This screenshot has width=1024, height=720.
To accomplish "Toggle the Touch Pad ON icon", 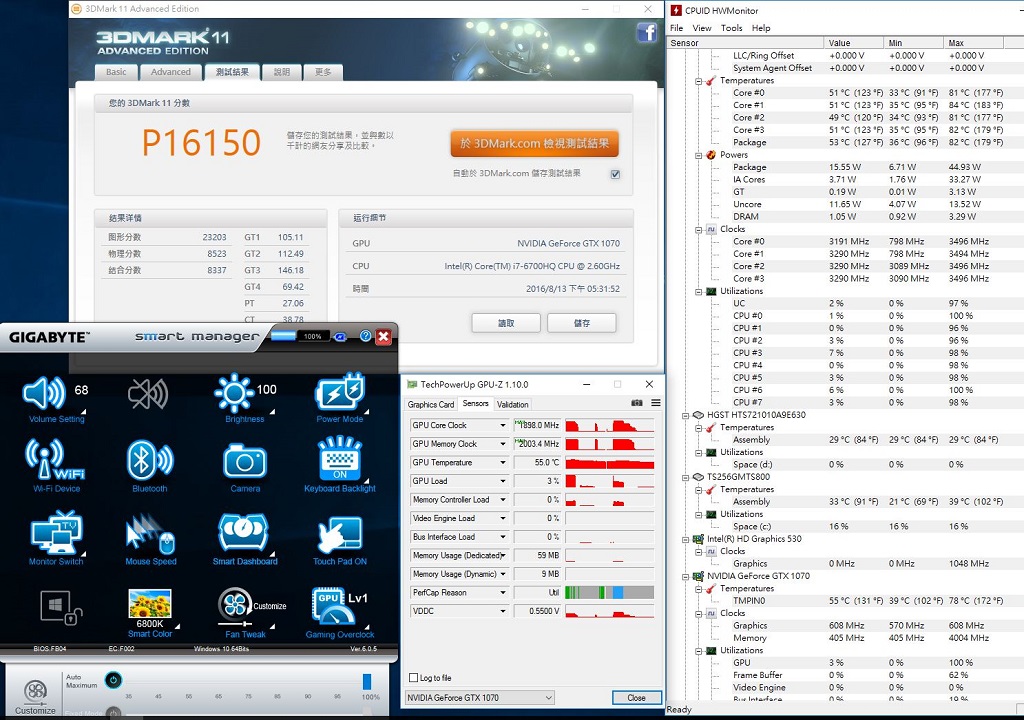I will 340,535.
